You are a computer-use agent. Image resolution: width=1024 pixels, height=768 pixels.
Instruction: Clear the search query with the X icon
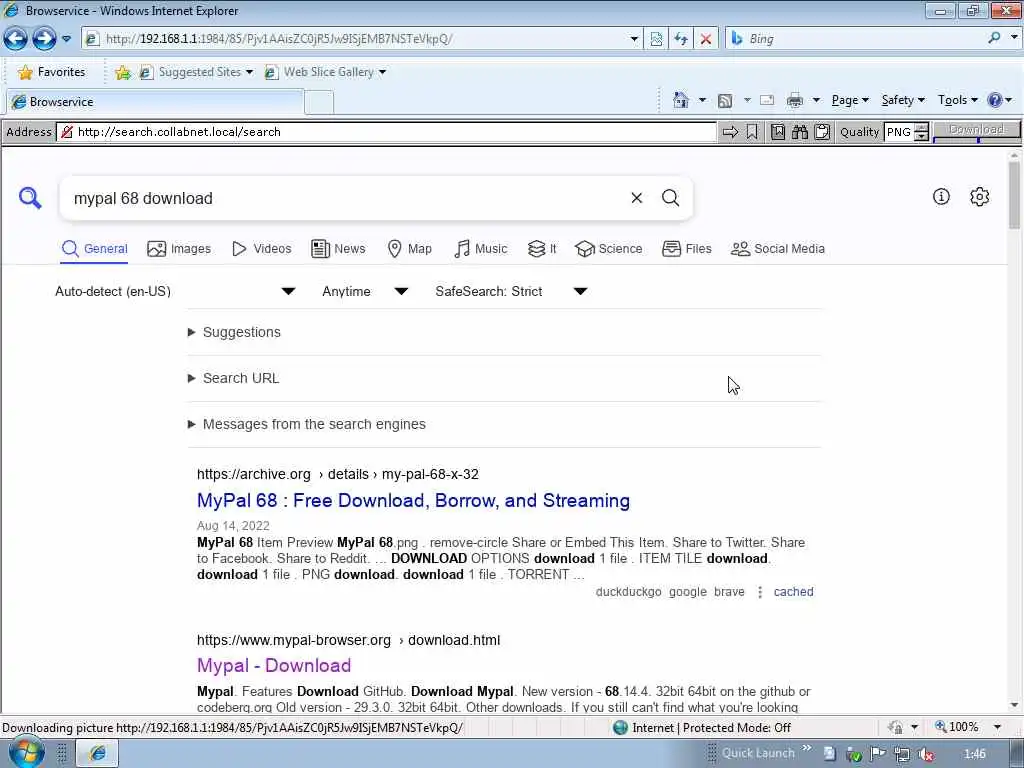coord(637,198)
